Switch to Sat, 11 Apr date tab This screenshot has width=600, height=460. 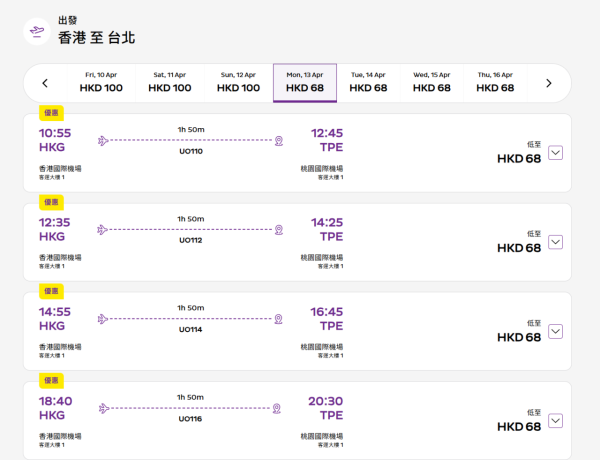click(170, 82)
